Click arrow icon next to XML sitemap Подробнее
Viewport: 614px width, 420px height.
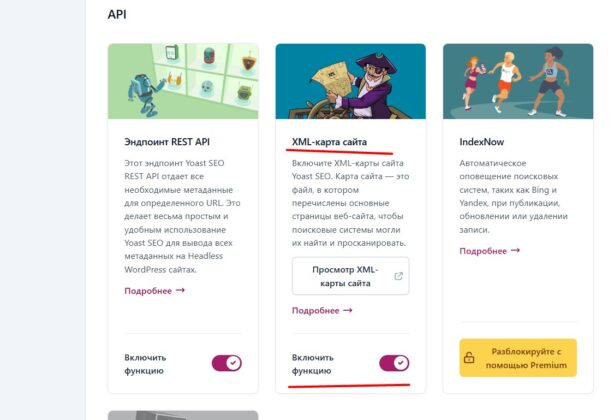tap(348, 310)
